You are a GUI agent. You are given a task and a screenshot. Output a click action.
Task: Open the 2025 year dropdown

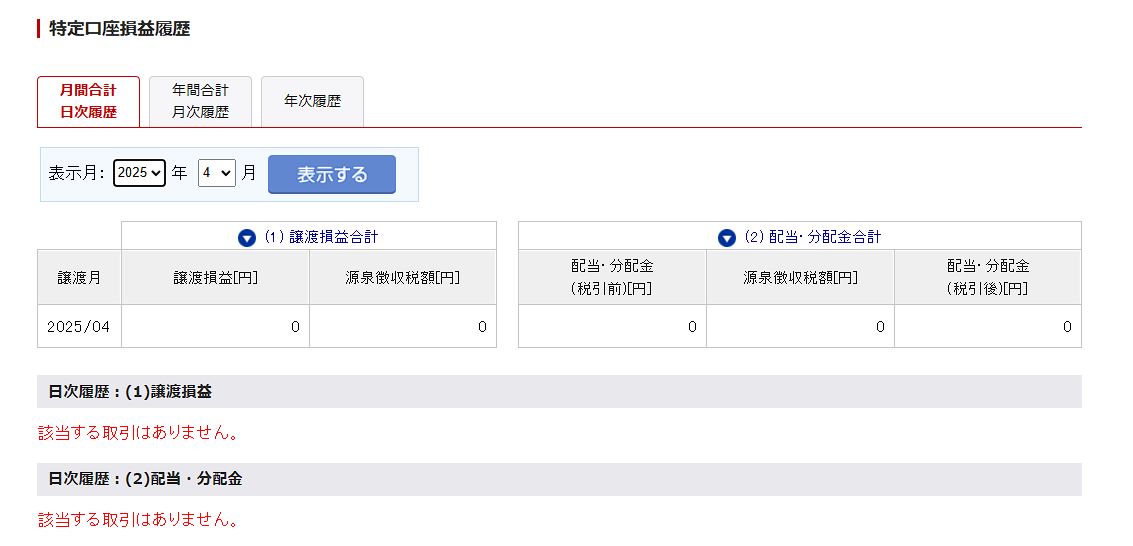click(x=139, y=173)
